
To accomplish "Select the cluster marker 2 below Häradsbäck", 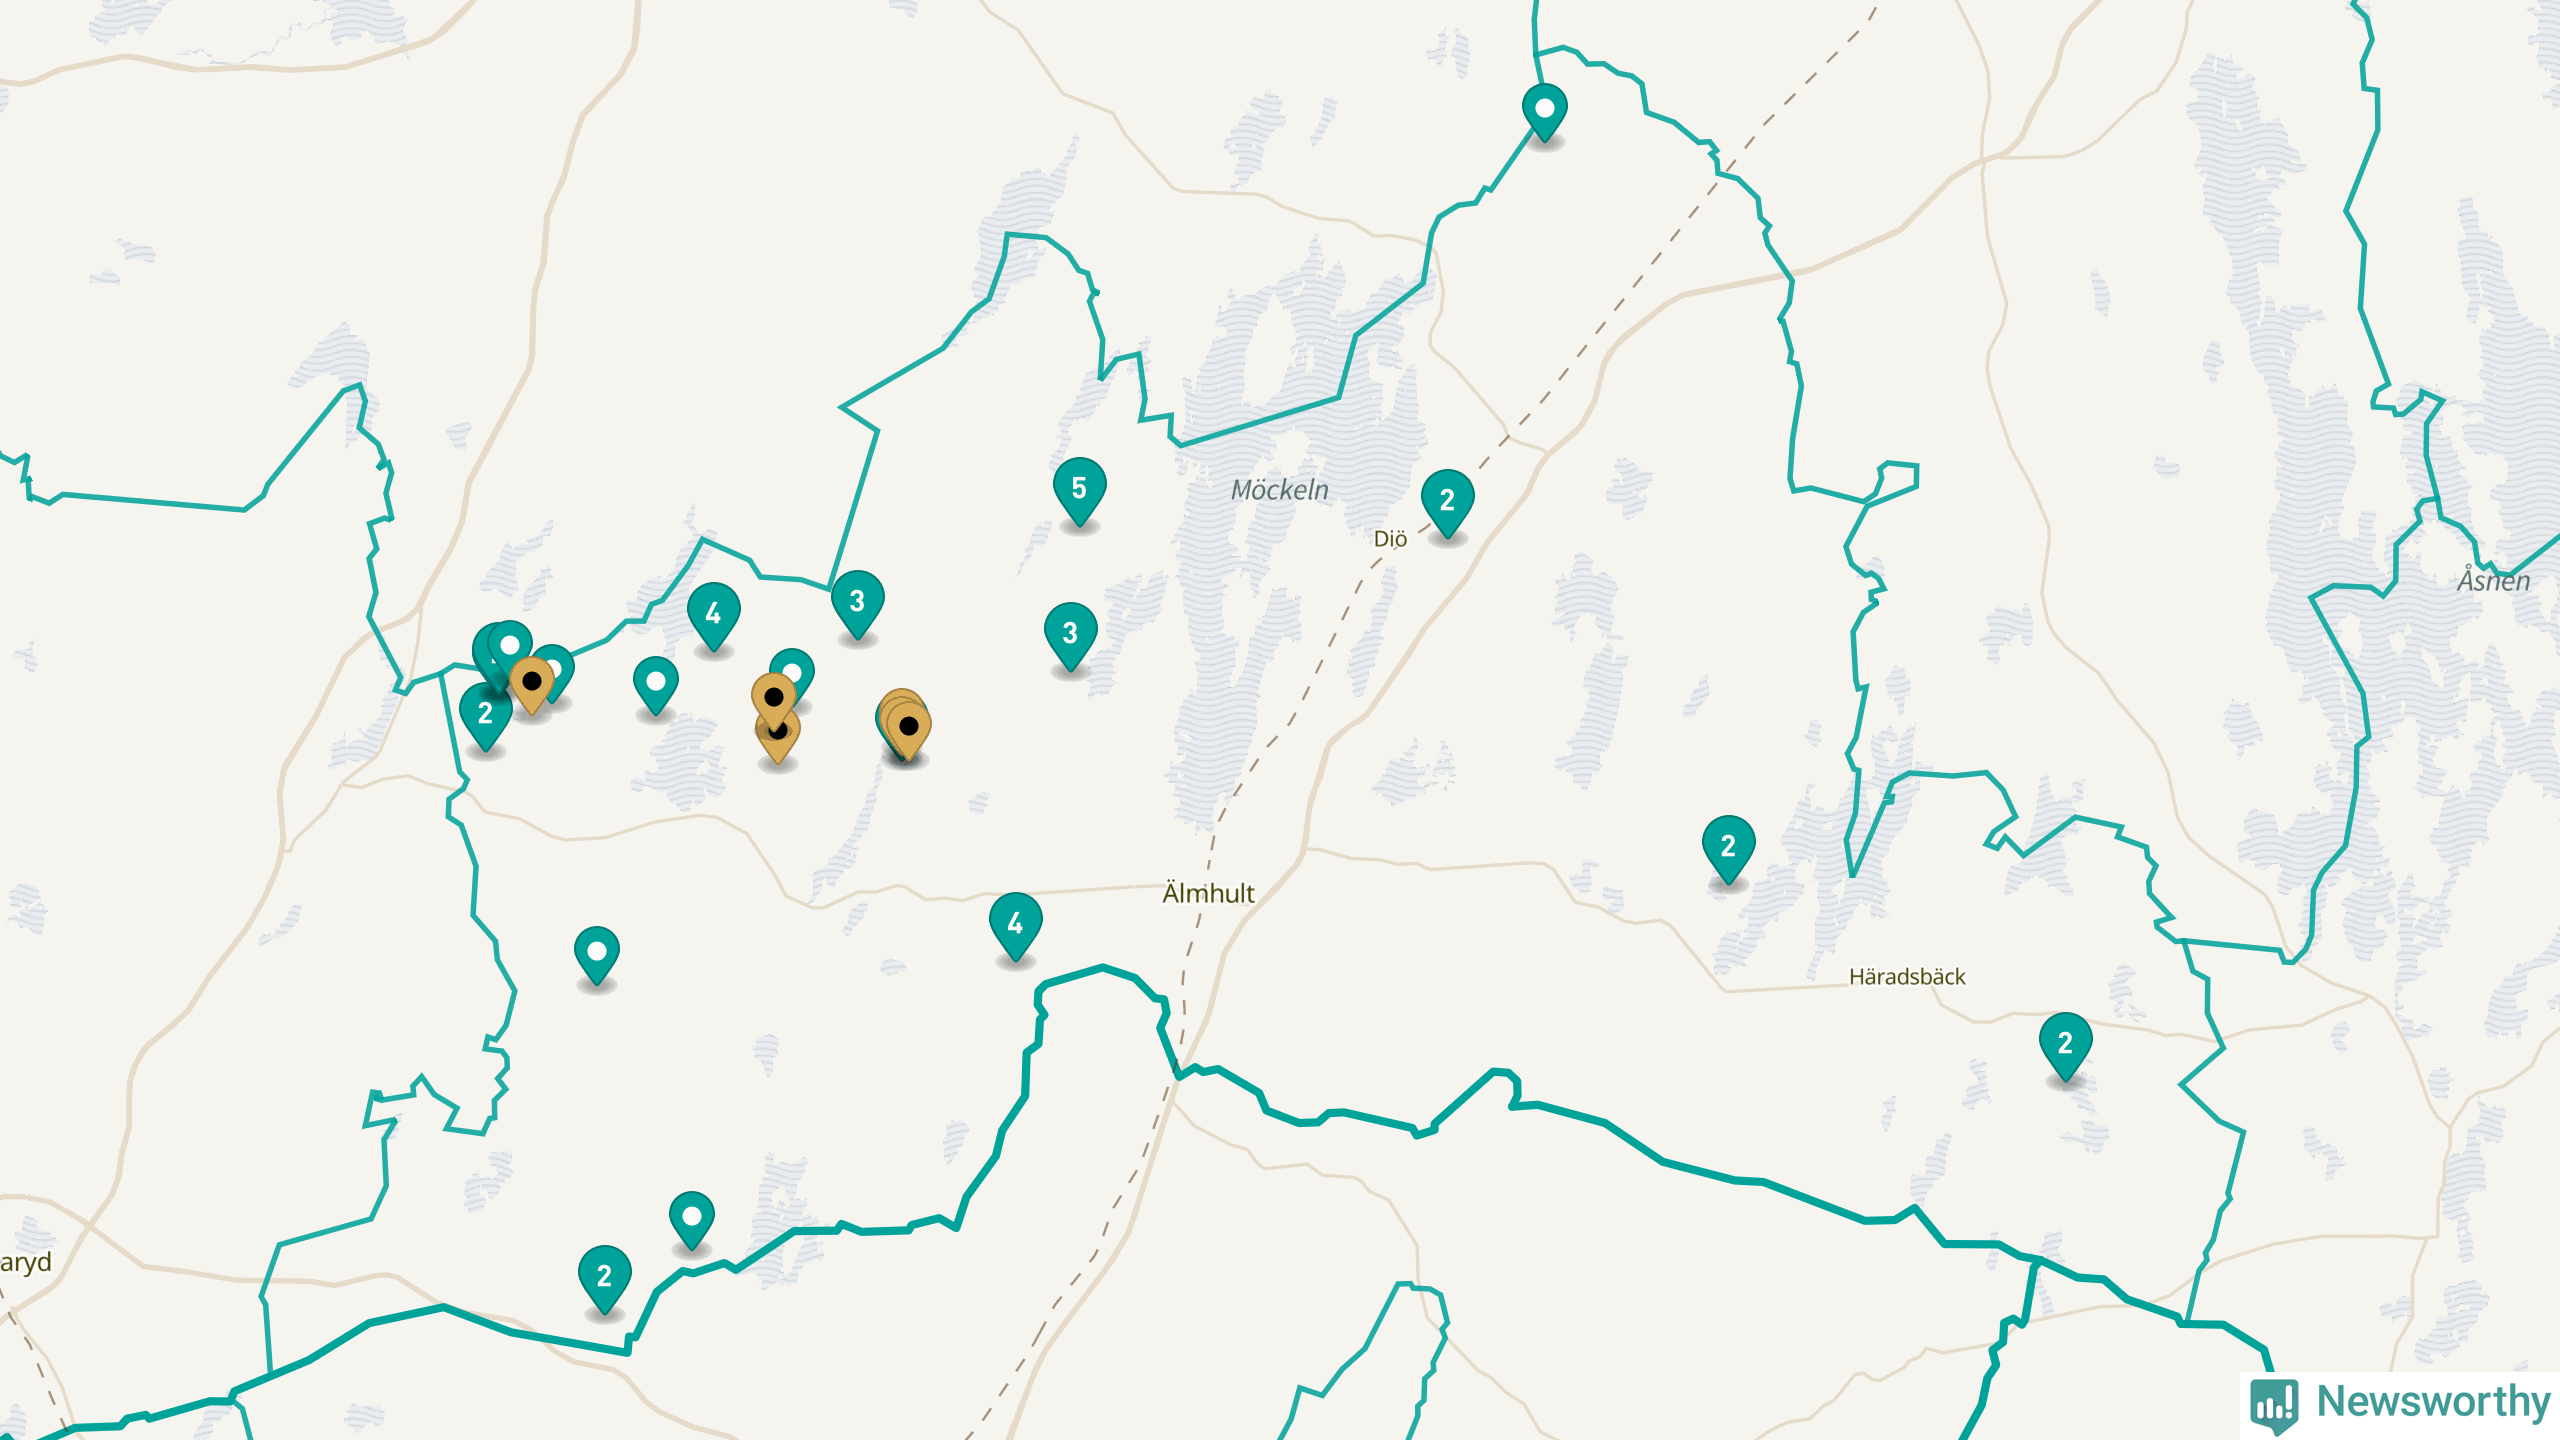I will coord(2065,1045).
